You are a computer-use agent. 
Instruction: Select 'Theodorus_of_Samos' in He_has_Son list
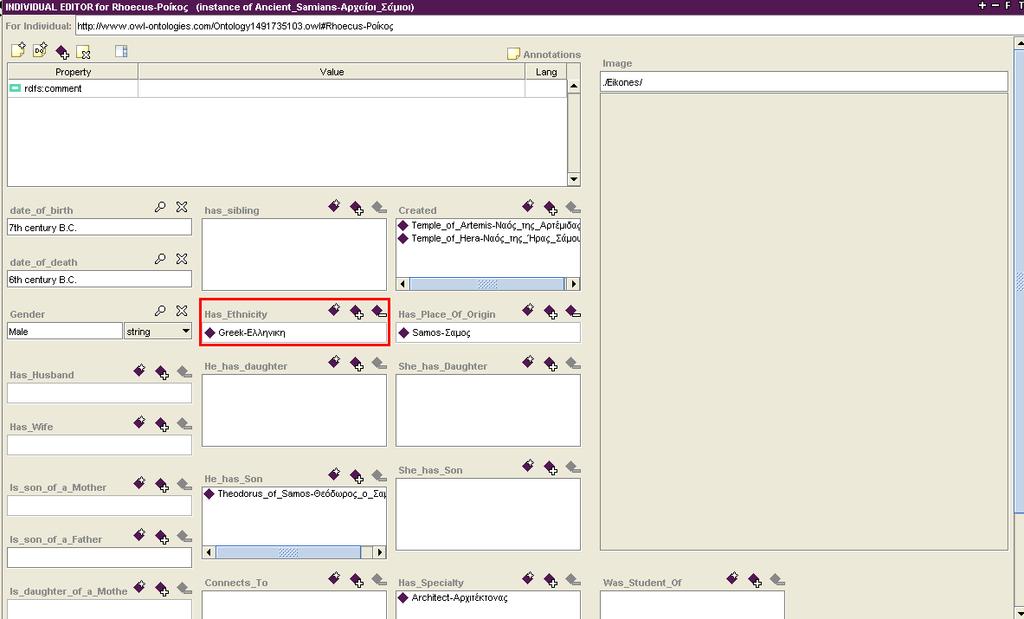click(x=294, y=494)
